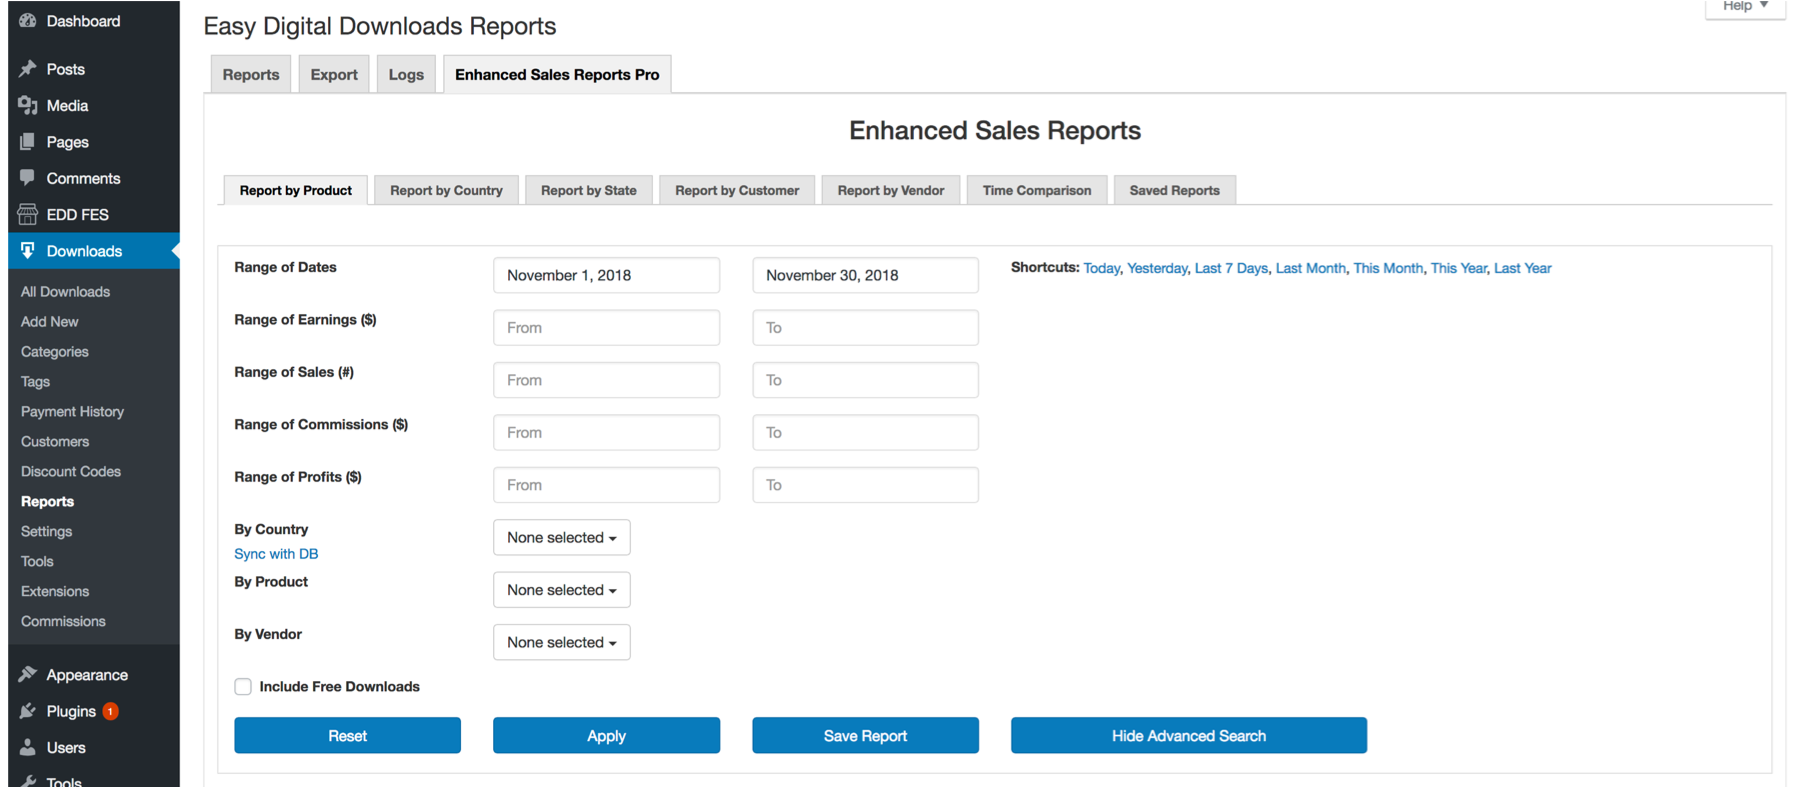Open Payment History submenu item
The width and height of the screenshot is (1808, 787).
72,412
